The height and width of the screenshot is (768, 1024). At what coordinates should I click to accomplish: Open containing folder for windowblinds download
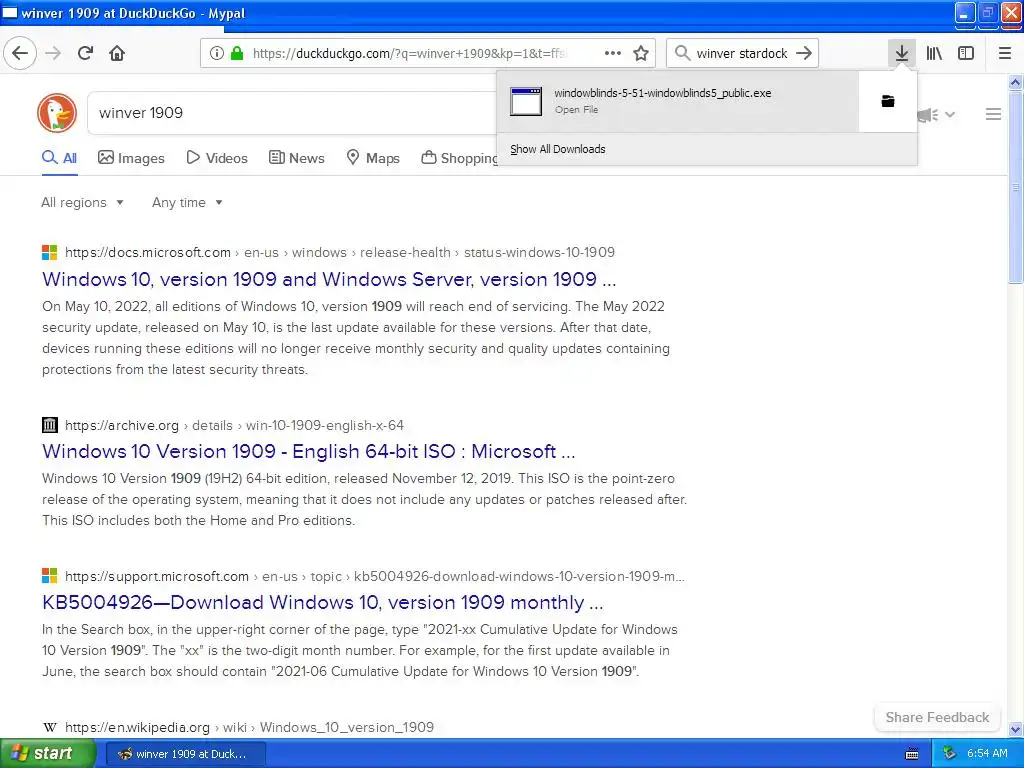click(888, 101)
